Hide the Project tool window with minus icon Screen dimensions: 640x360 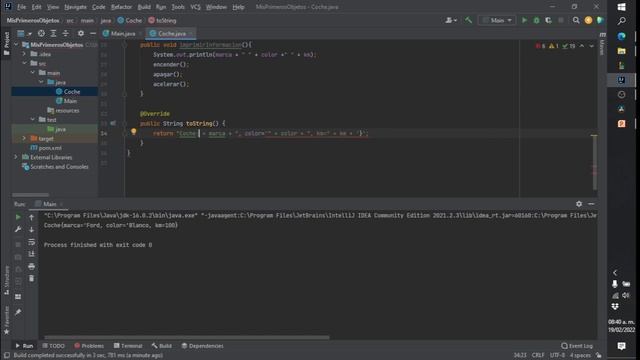click(93, 33)
